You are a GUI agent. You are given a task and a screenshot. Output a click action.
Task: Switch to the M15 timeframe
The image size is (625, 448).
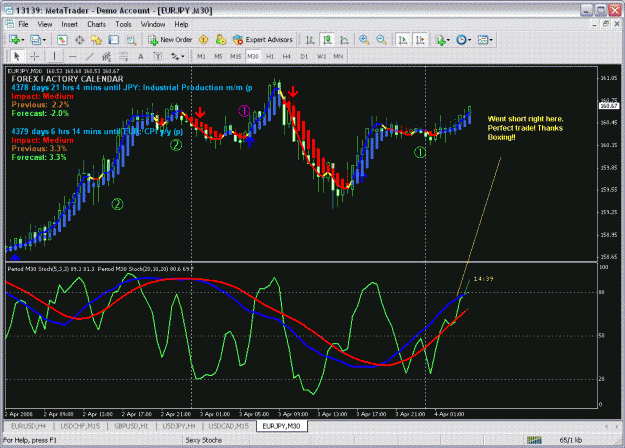tap(236, 57)
